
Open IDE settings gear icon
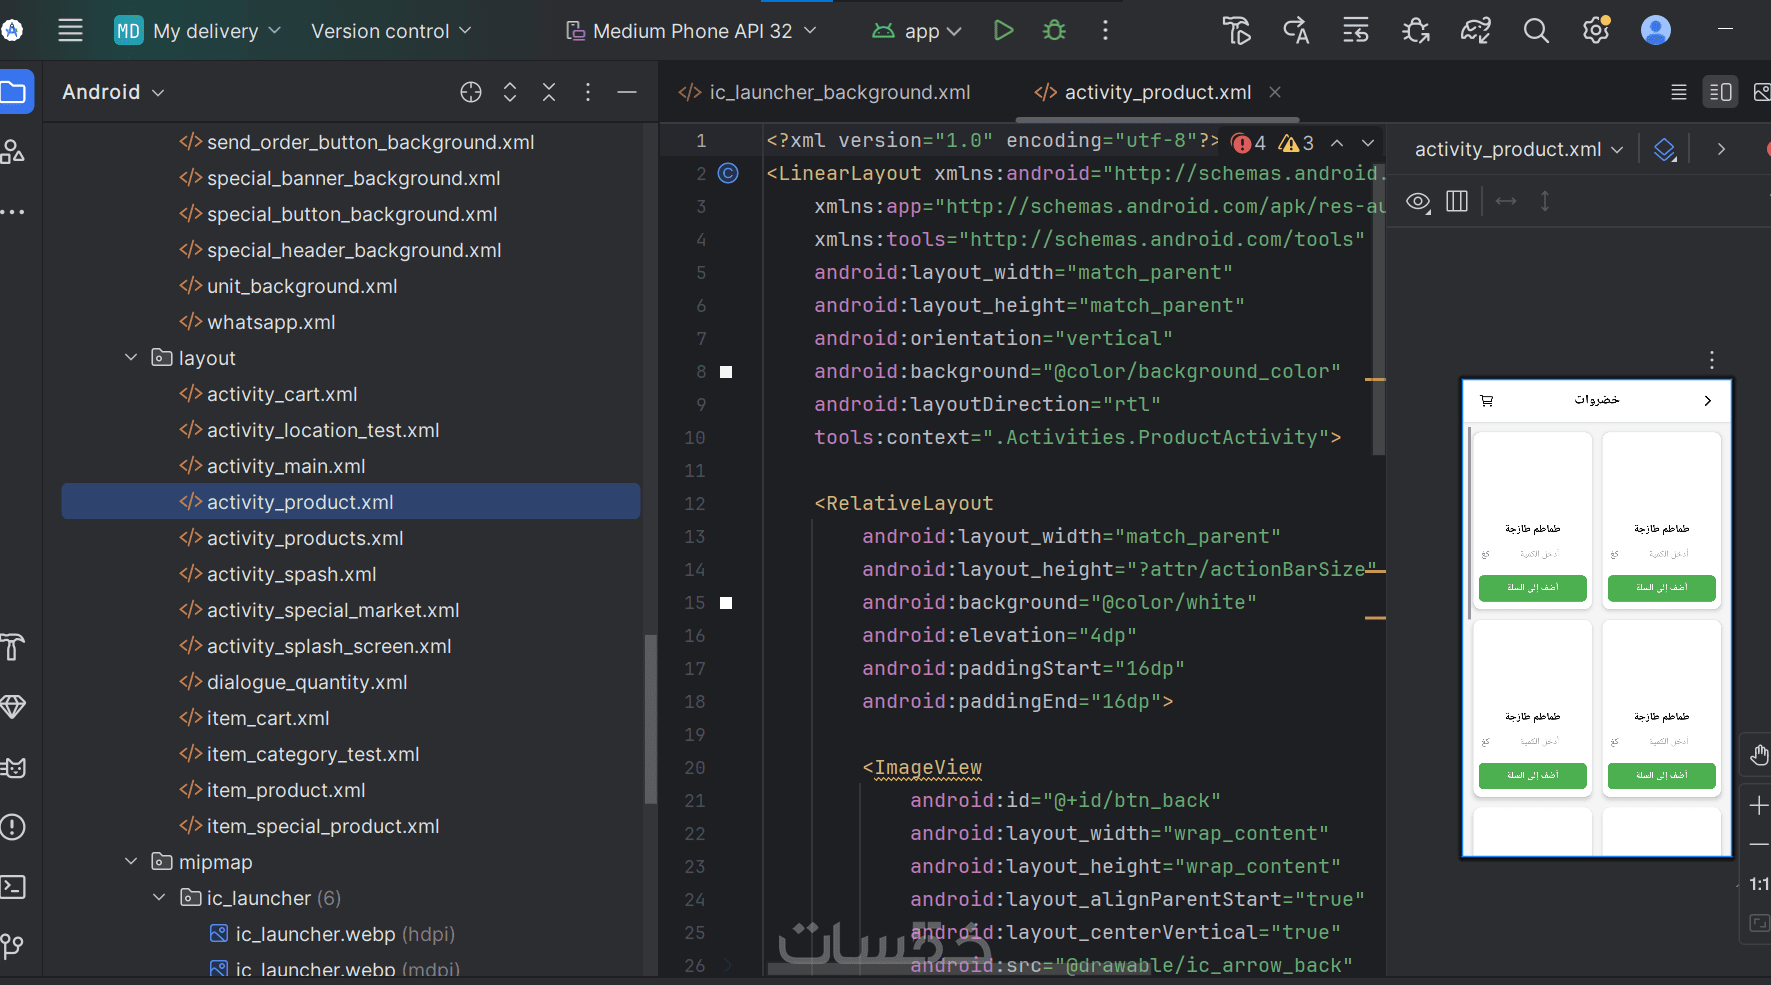[x=1596, y=31]
